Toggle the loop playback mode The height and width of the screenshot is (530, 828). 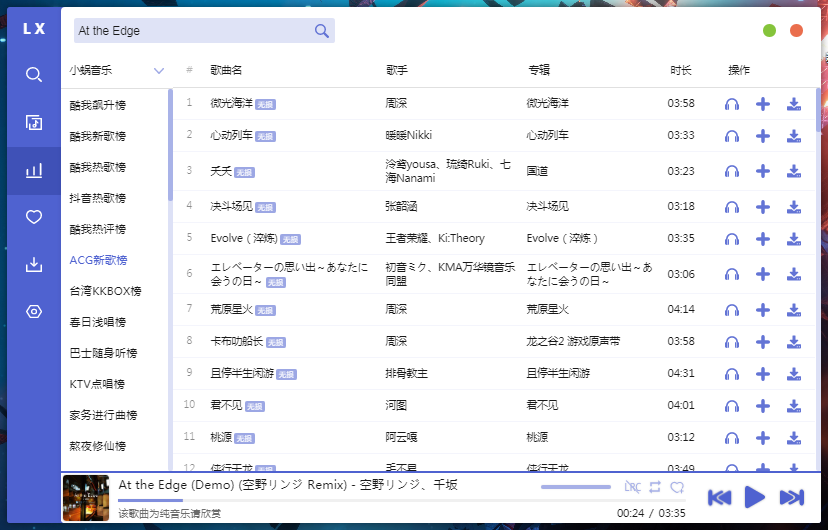coord(655,487)
